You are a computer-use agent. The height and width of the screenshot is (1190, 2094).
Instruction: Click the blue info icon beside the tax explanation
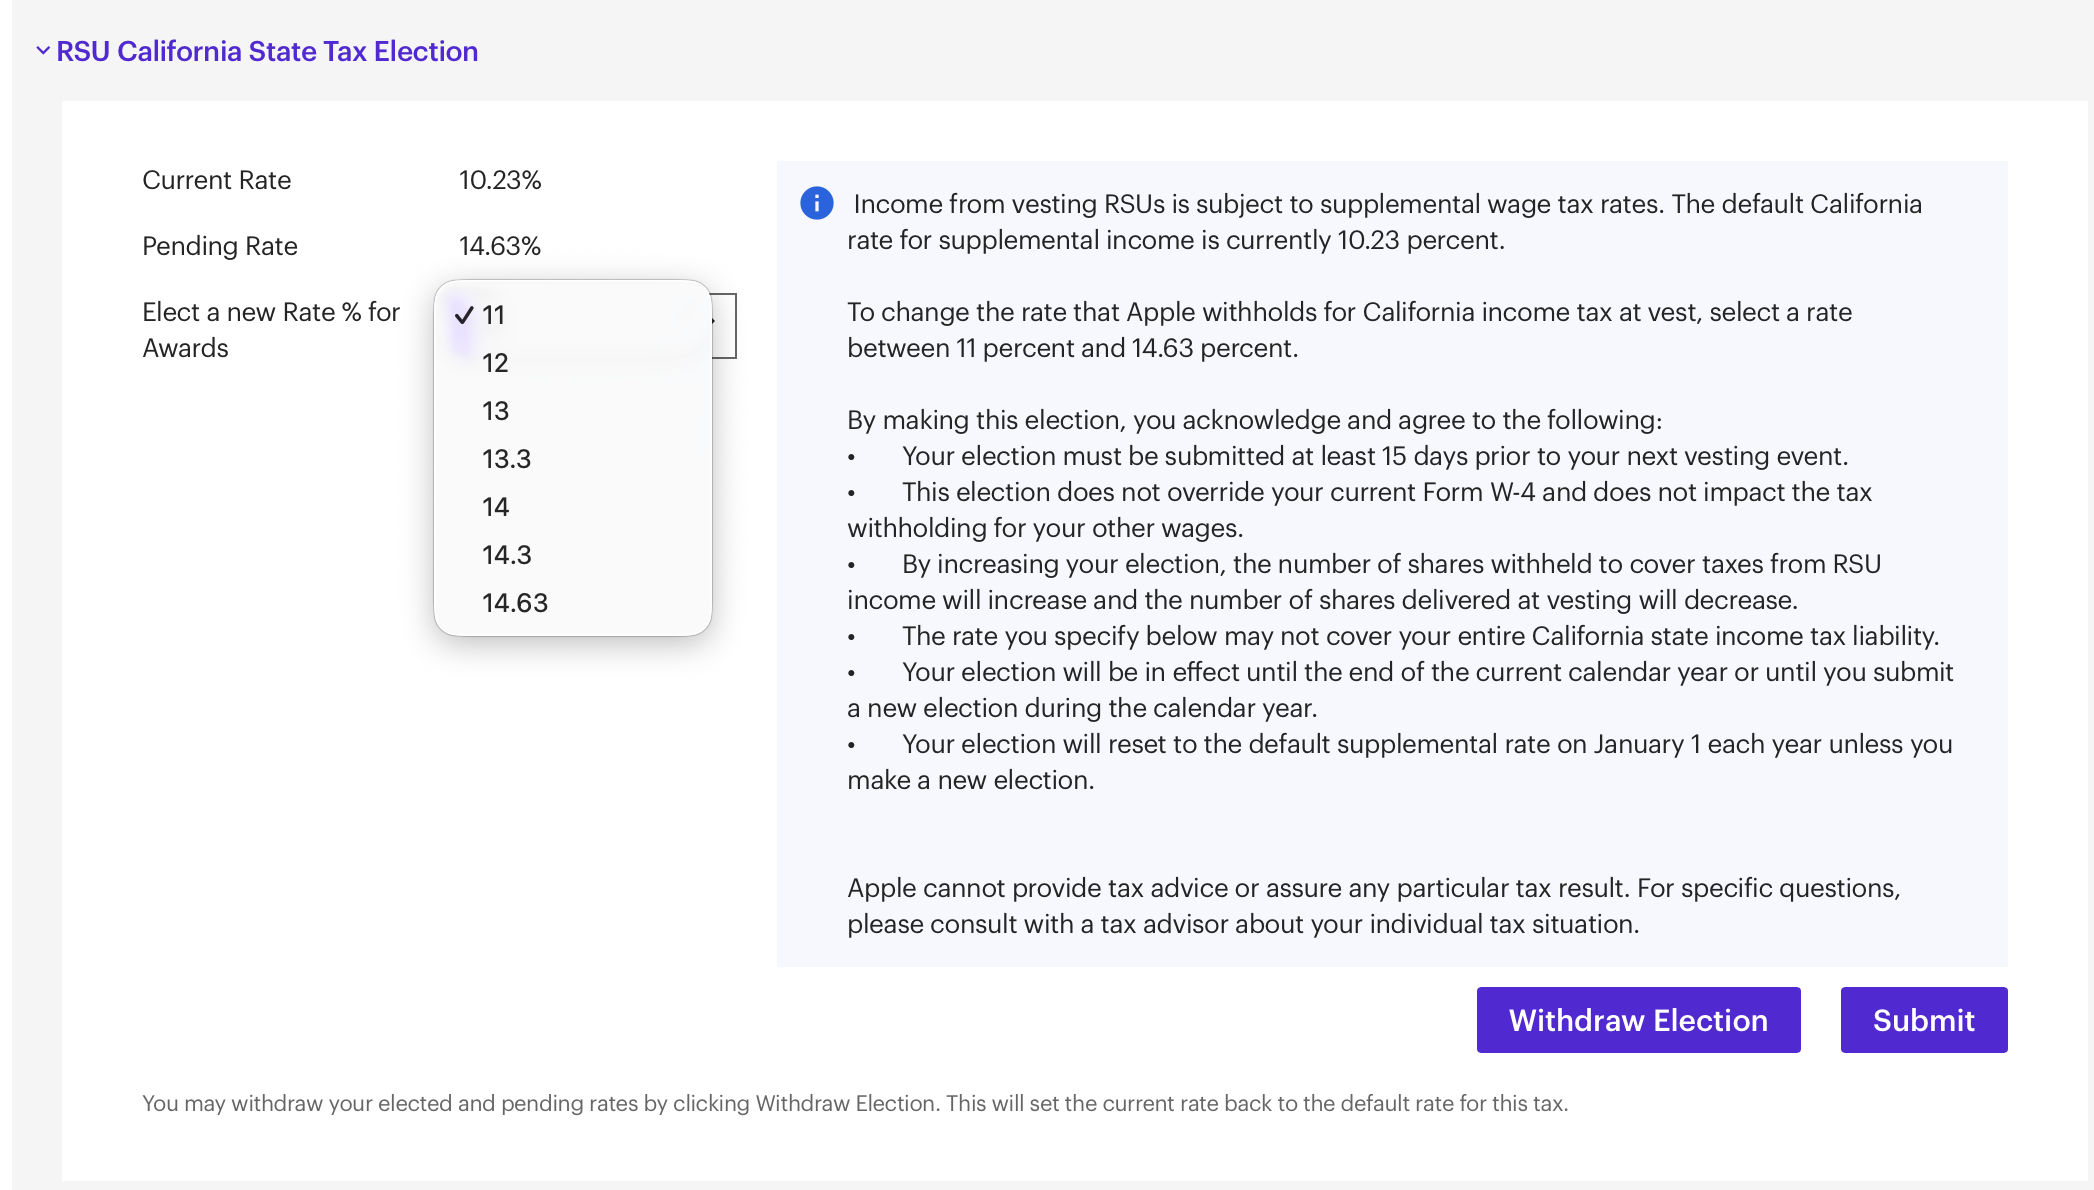point(817,203)
